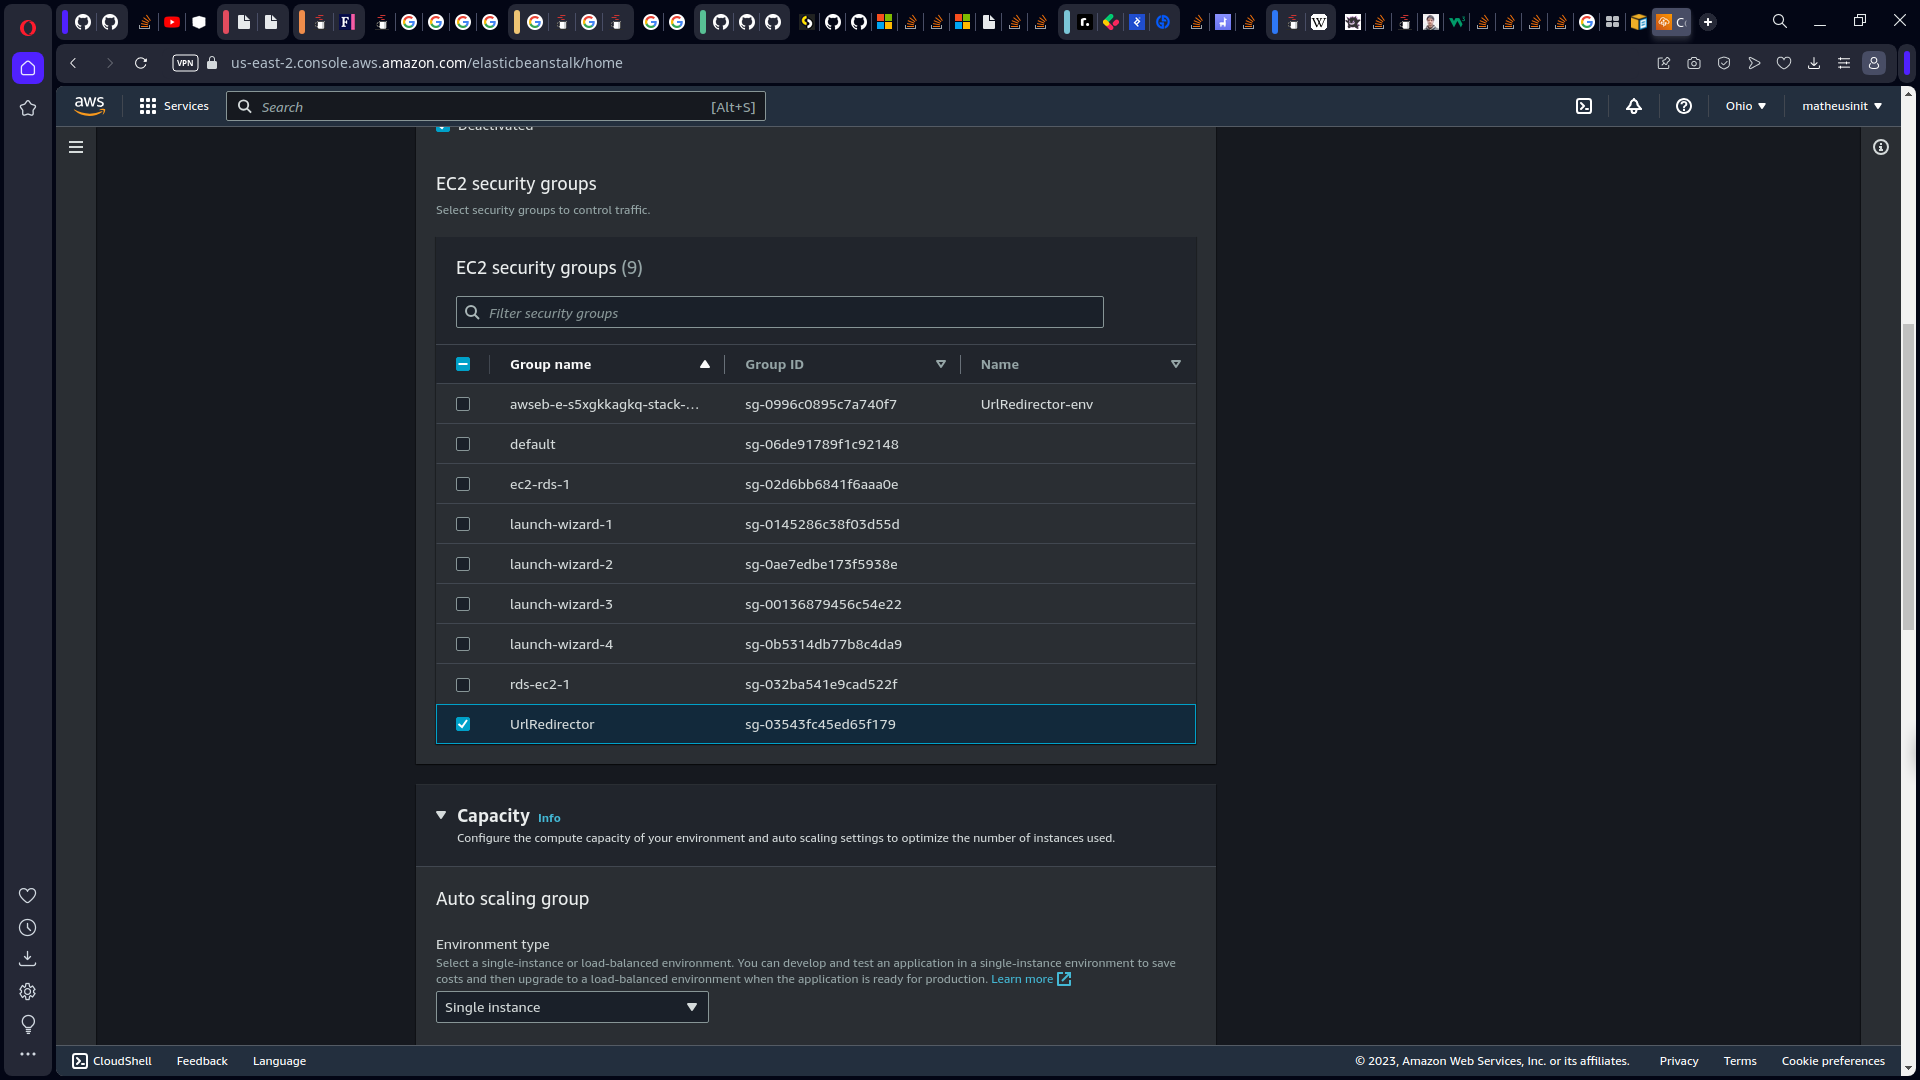1920x1080 pixels.
Task: Open CloudShell terminal icon in AWS header
Action: point(1585,106)
